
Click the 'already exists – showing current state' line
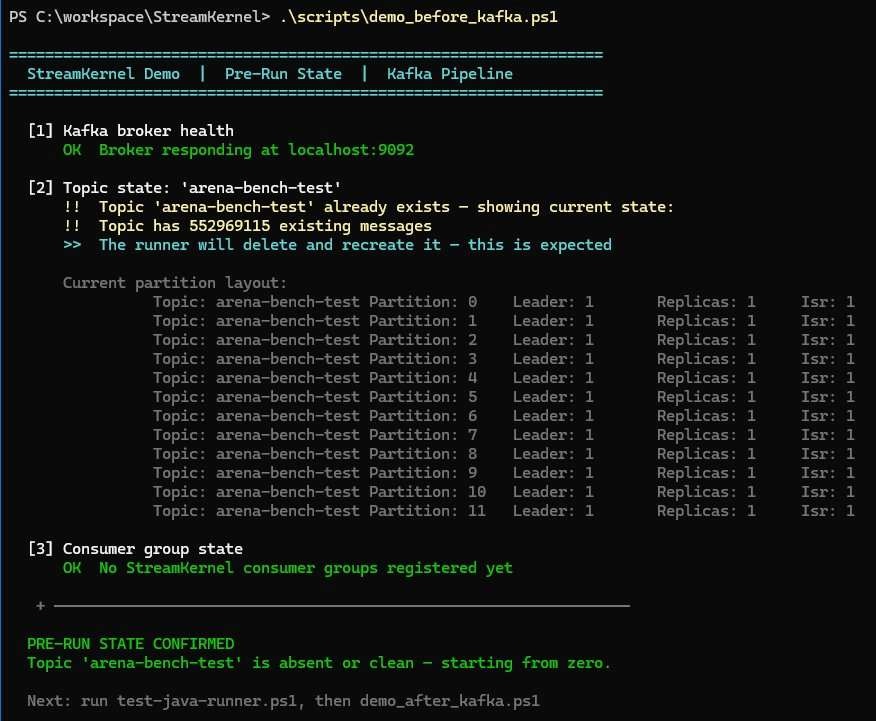(369, 207)
